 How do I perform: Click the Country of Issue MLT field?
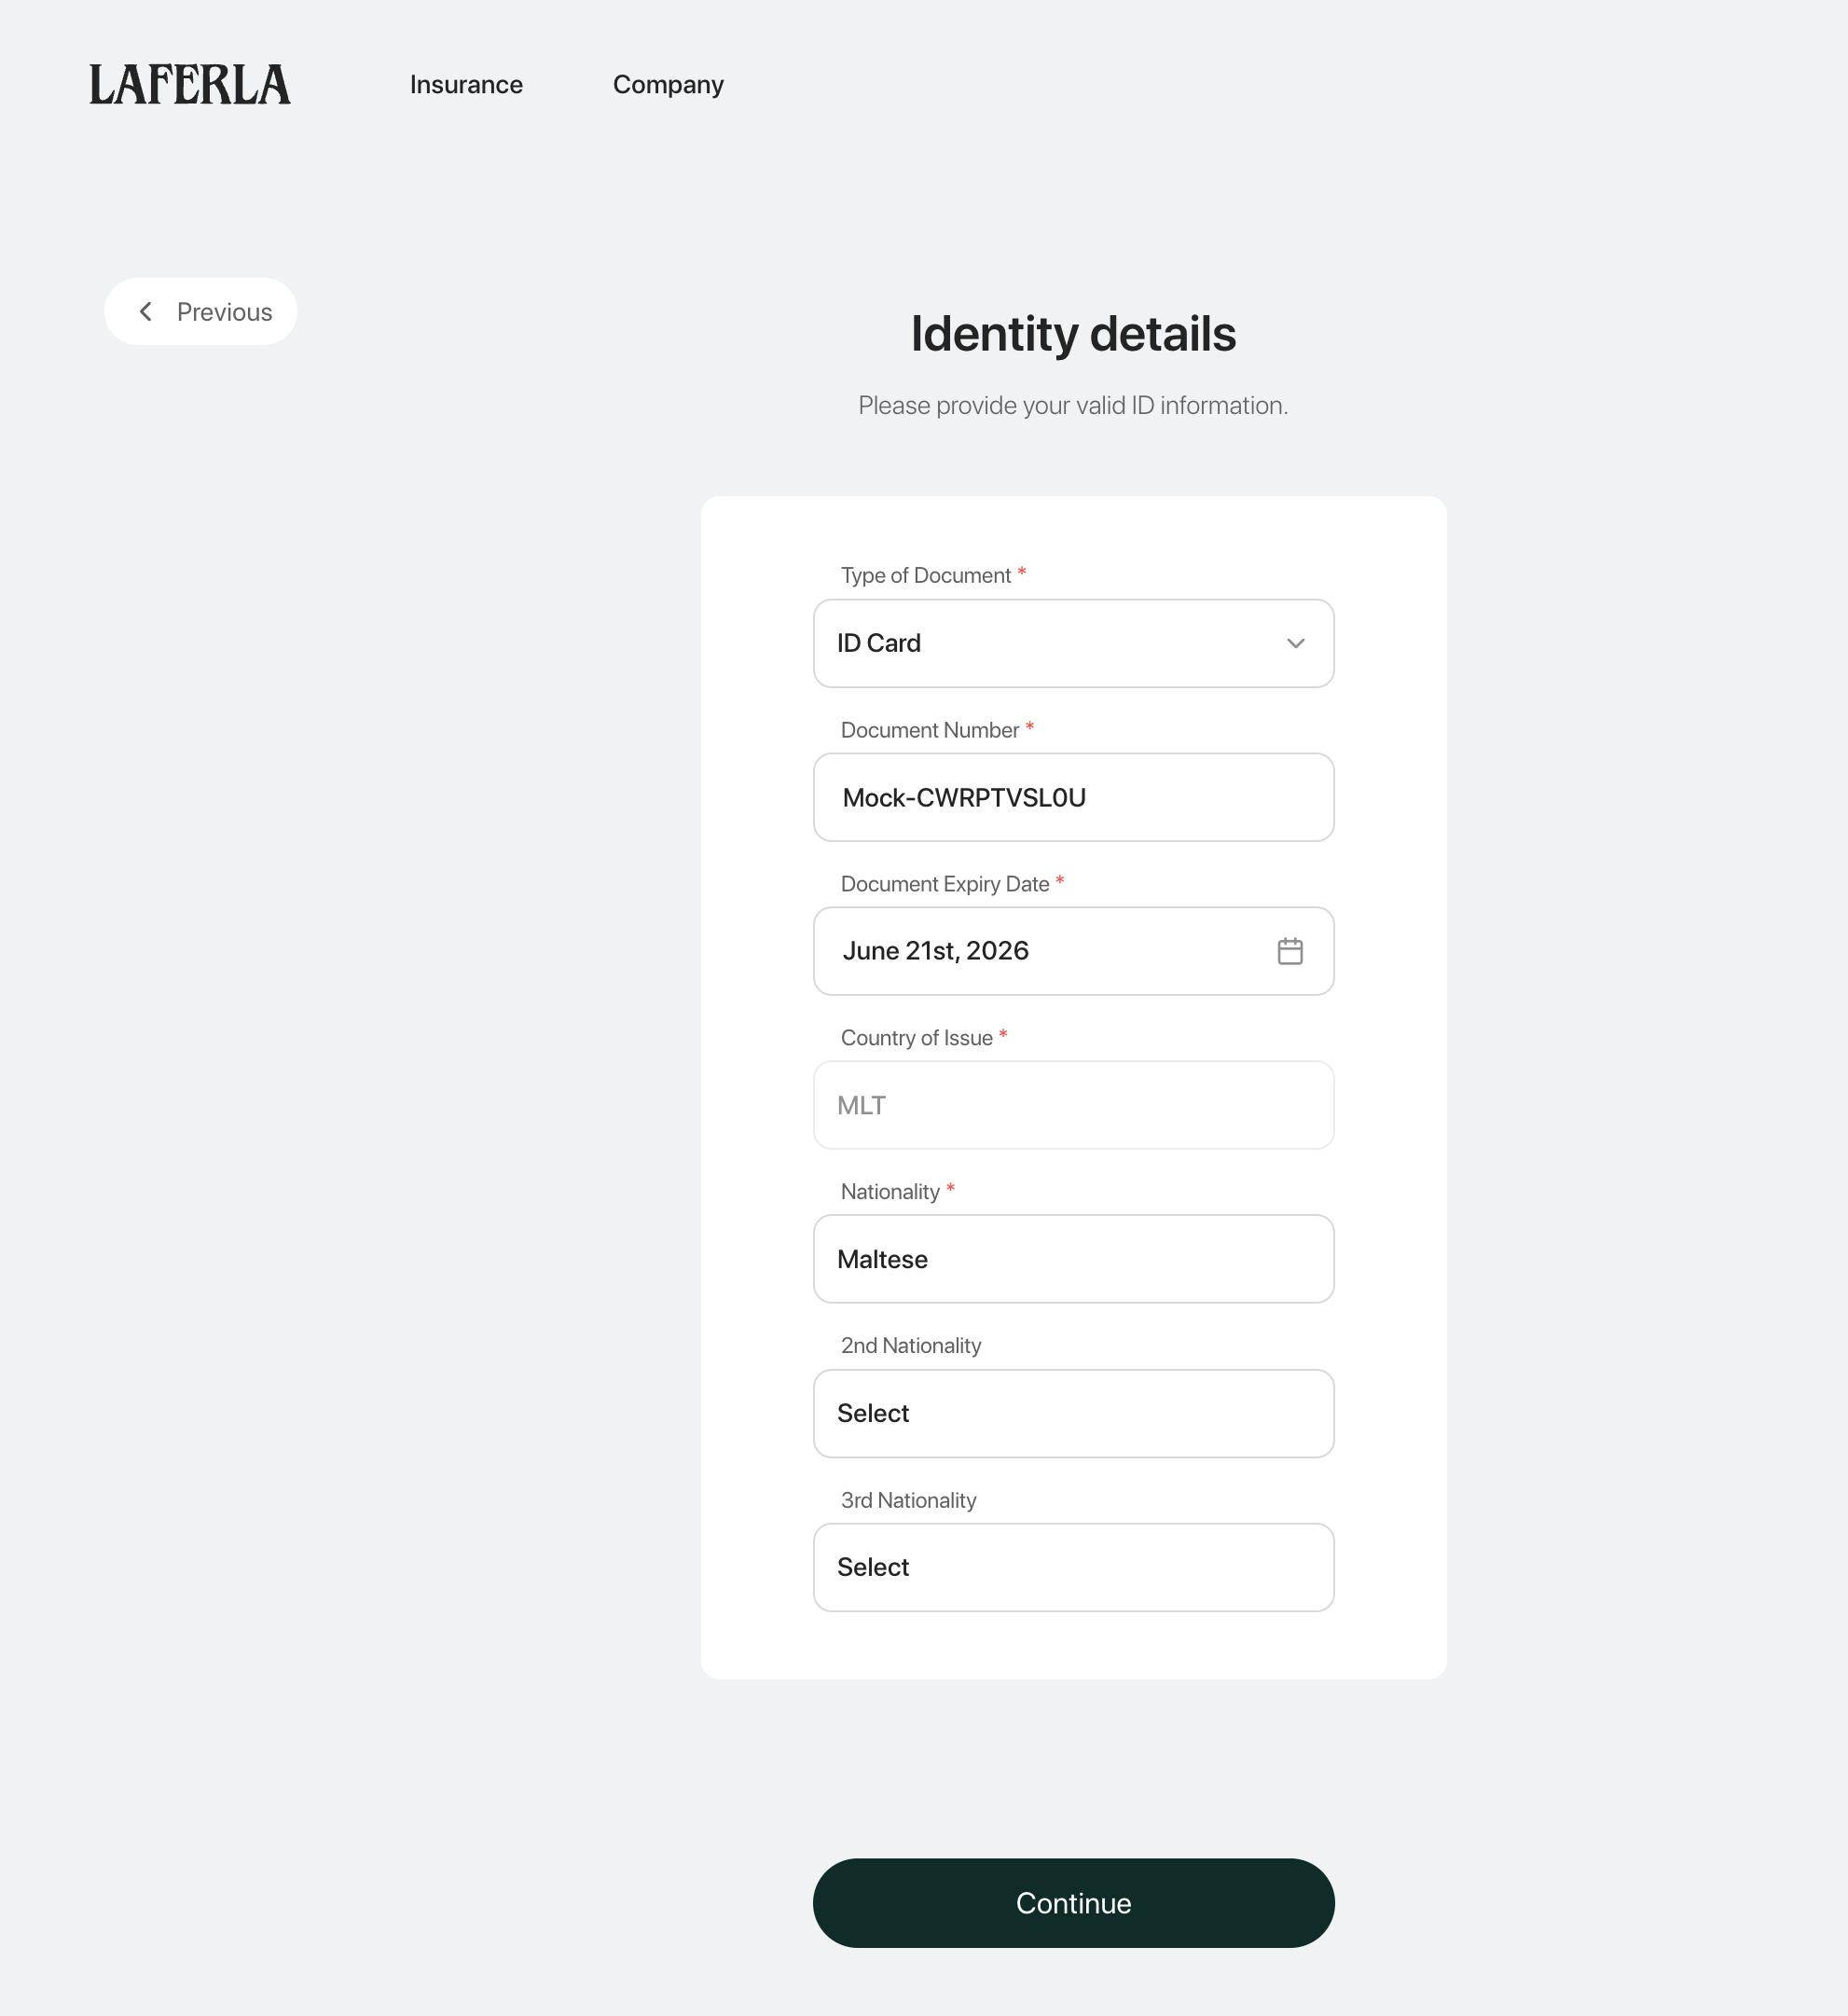[x=1073, y=1105]
